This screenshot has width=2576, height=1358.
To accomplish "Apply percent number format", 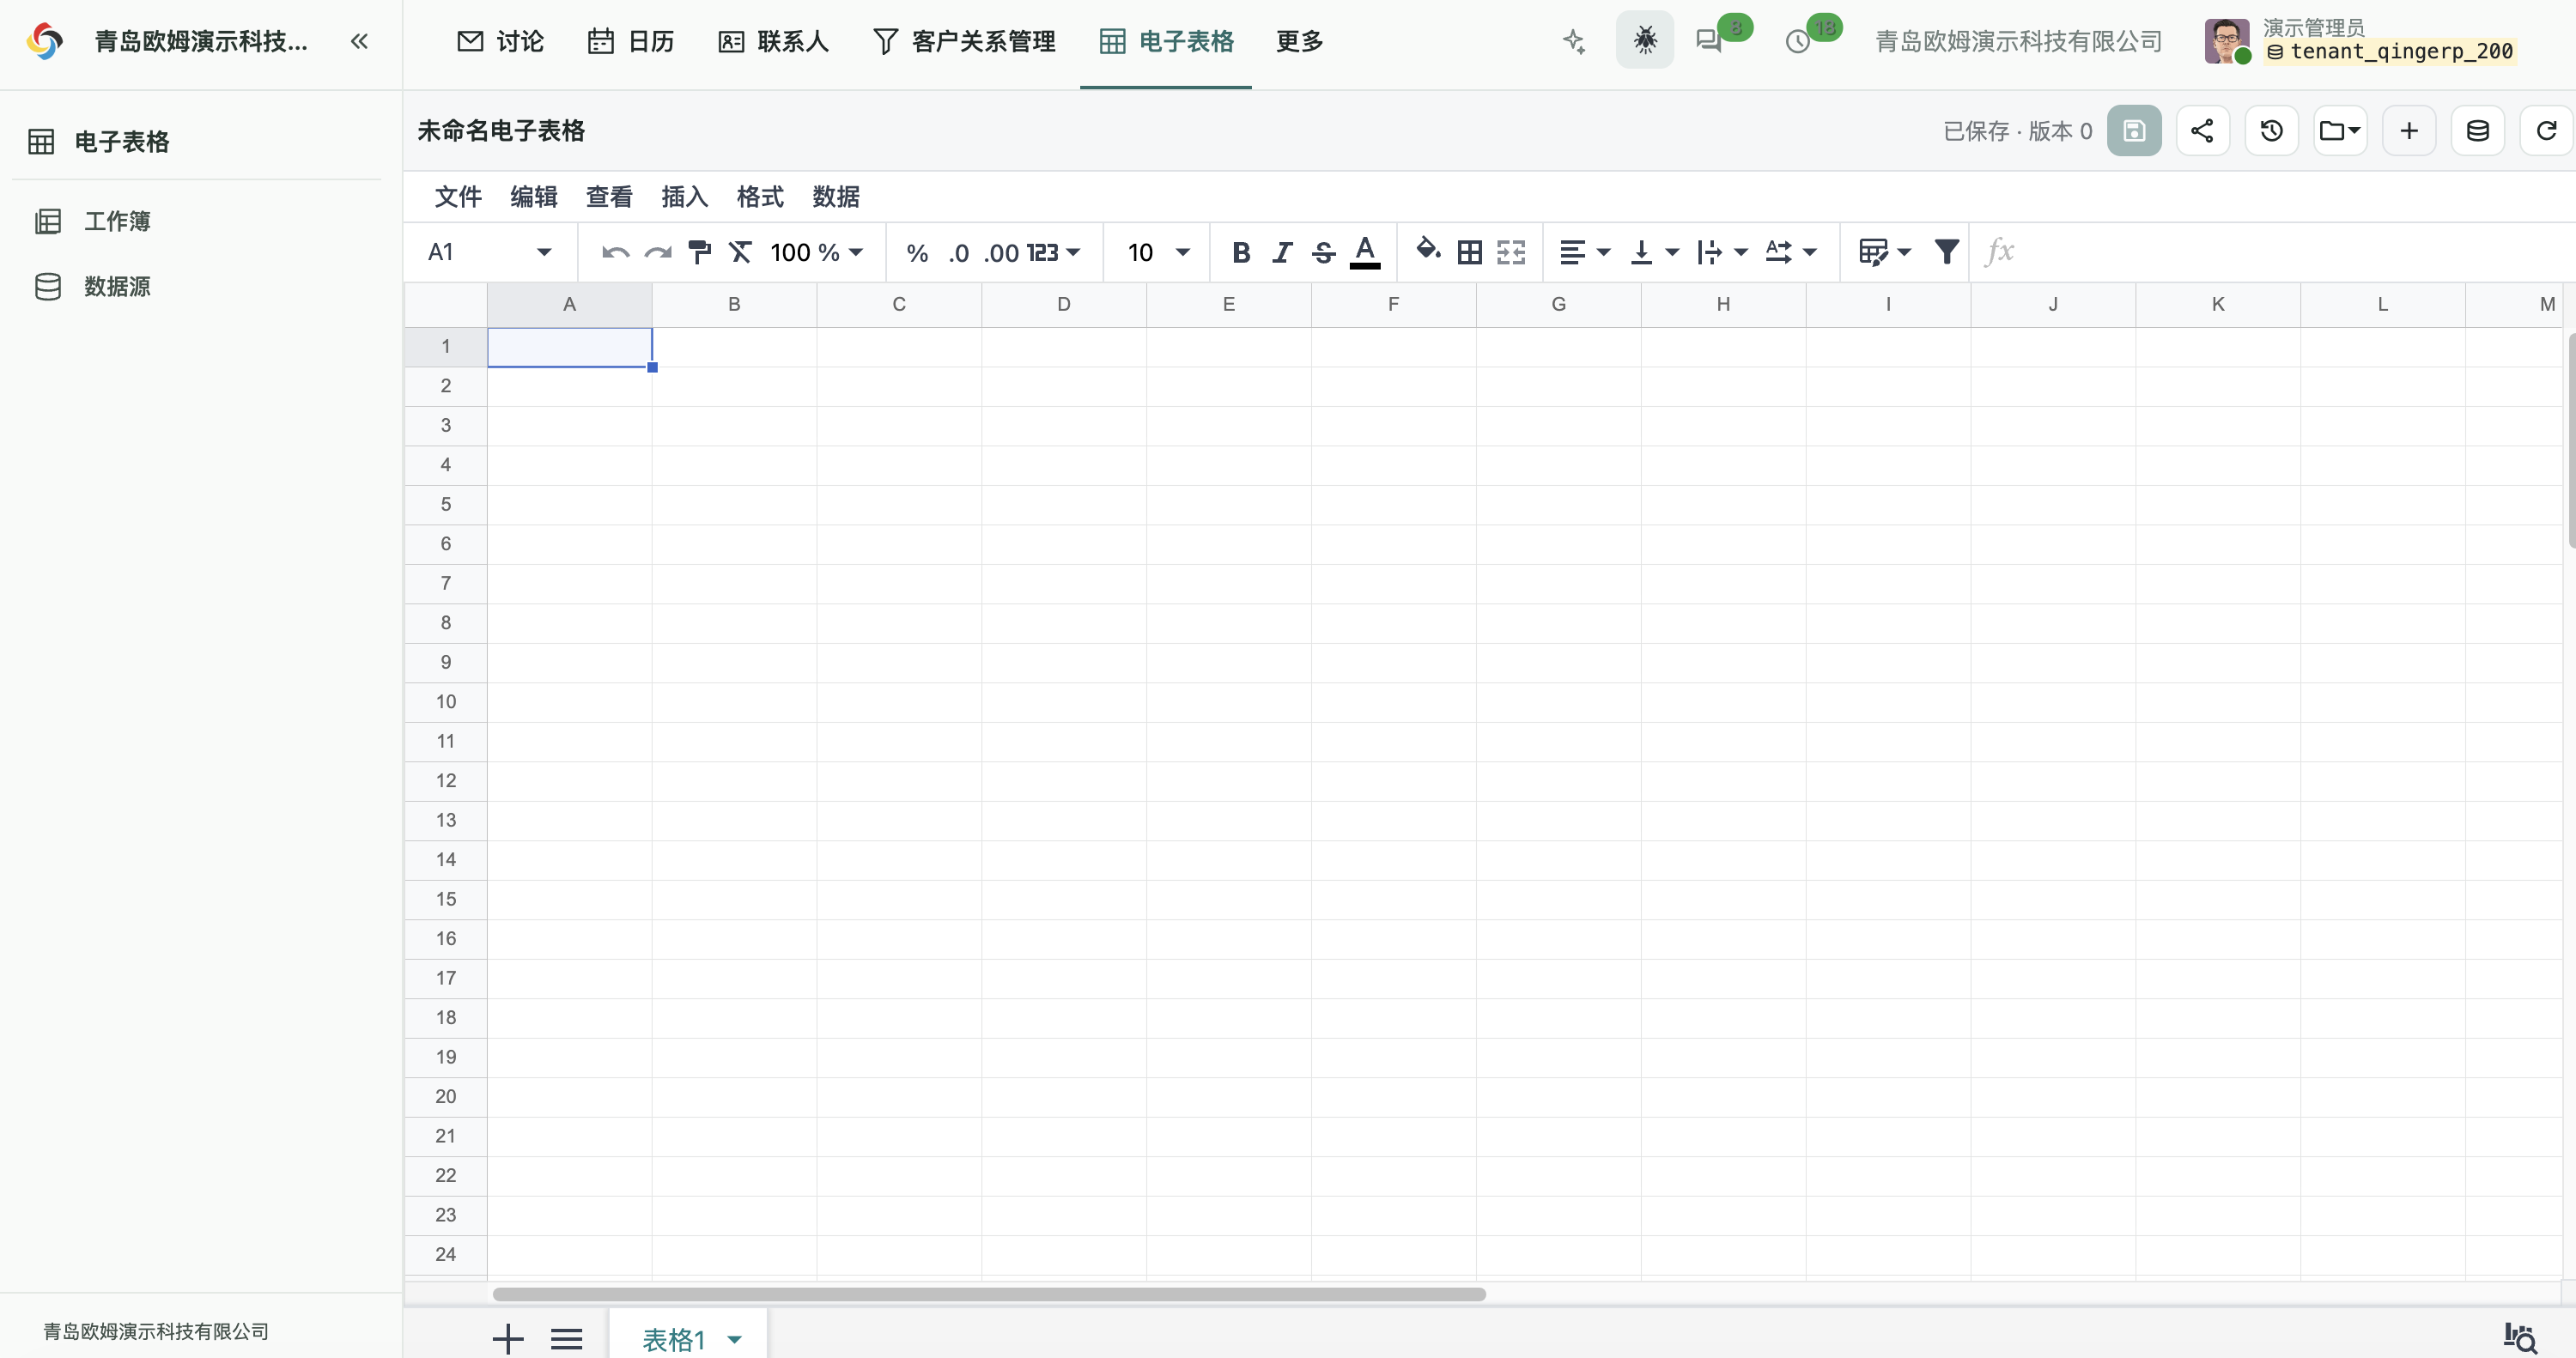I will point(917,253).
